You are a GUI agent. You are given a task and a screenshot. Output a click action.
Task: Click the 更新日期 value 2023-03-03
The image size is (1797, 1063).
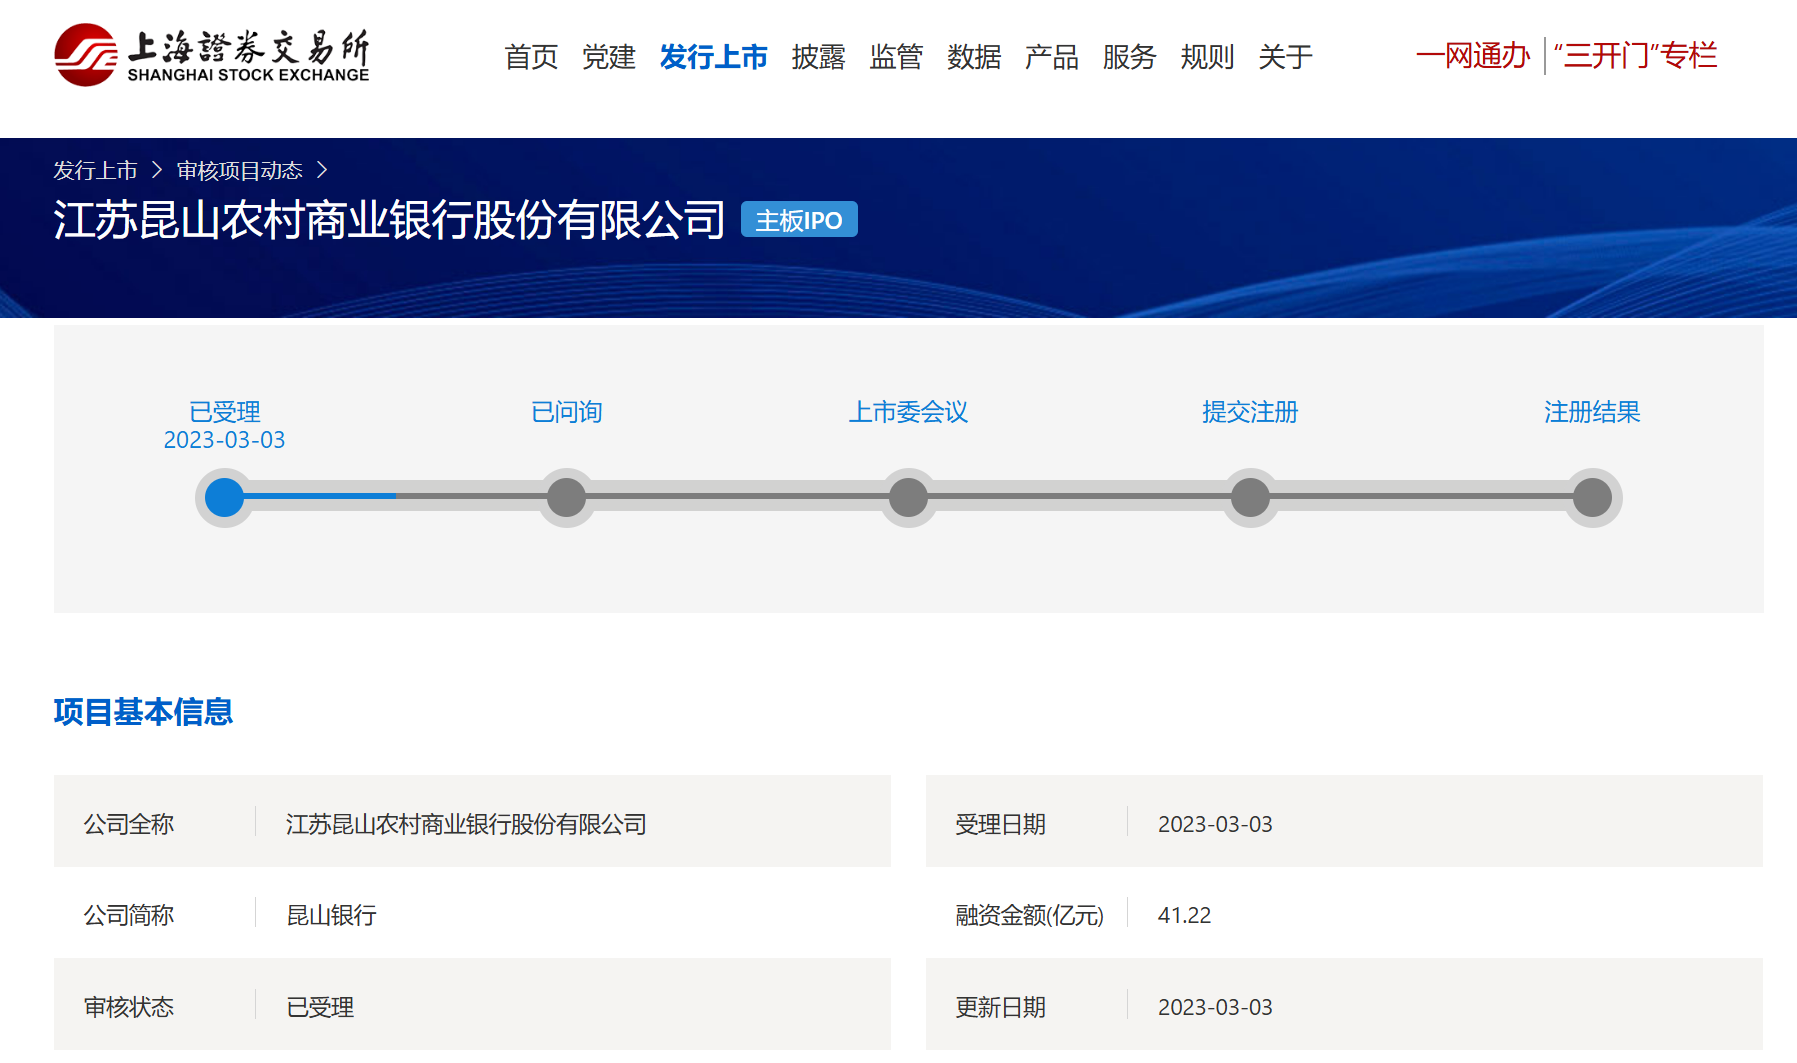point(1215,1007)
